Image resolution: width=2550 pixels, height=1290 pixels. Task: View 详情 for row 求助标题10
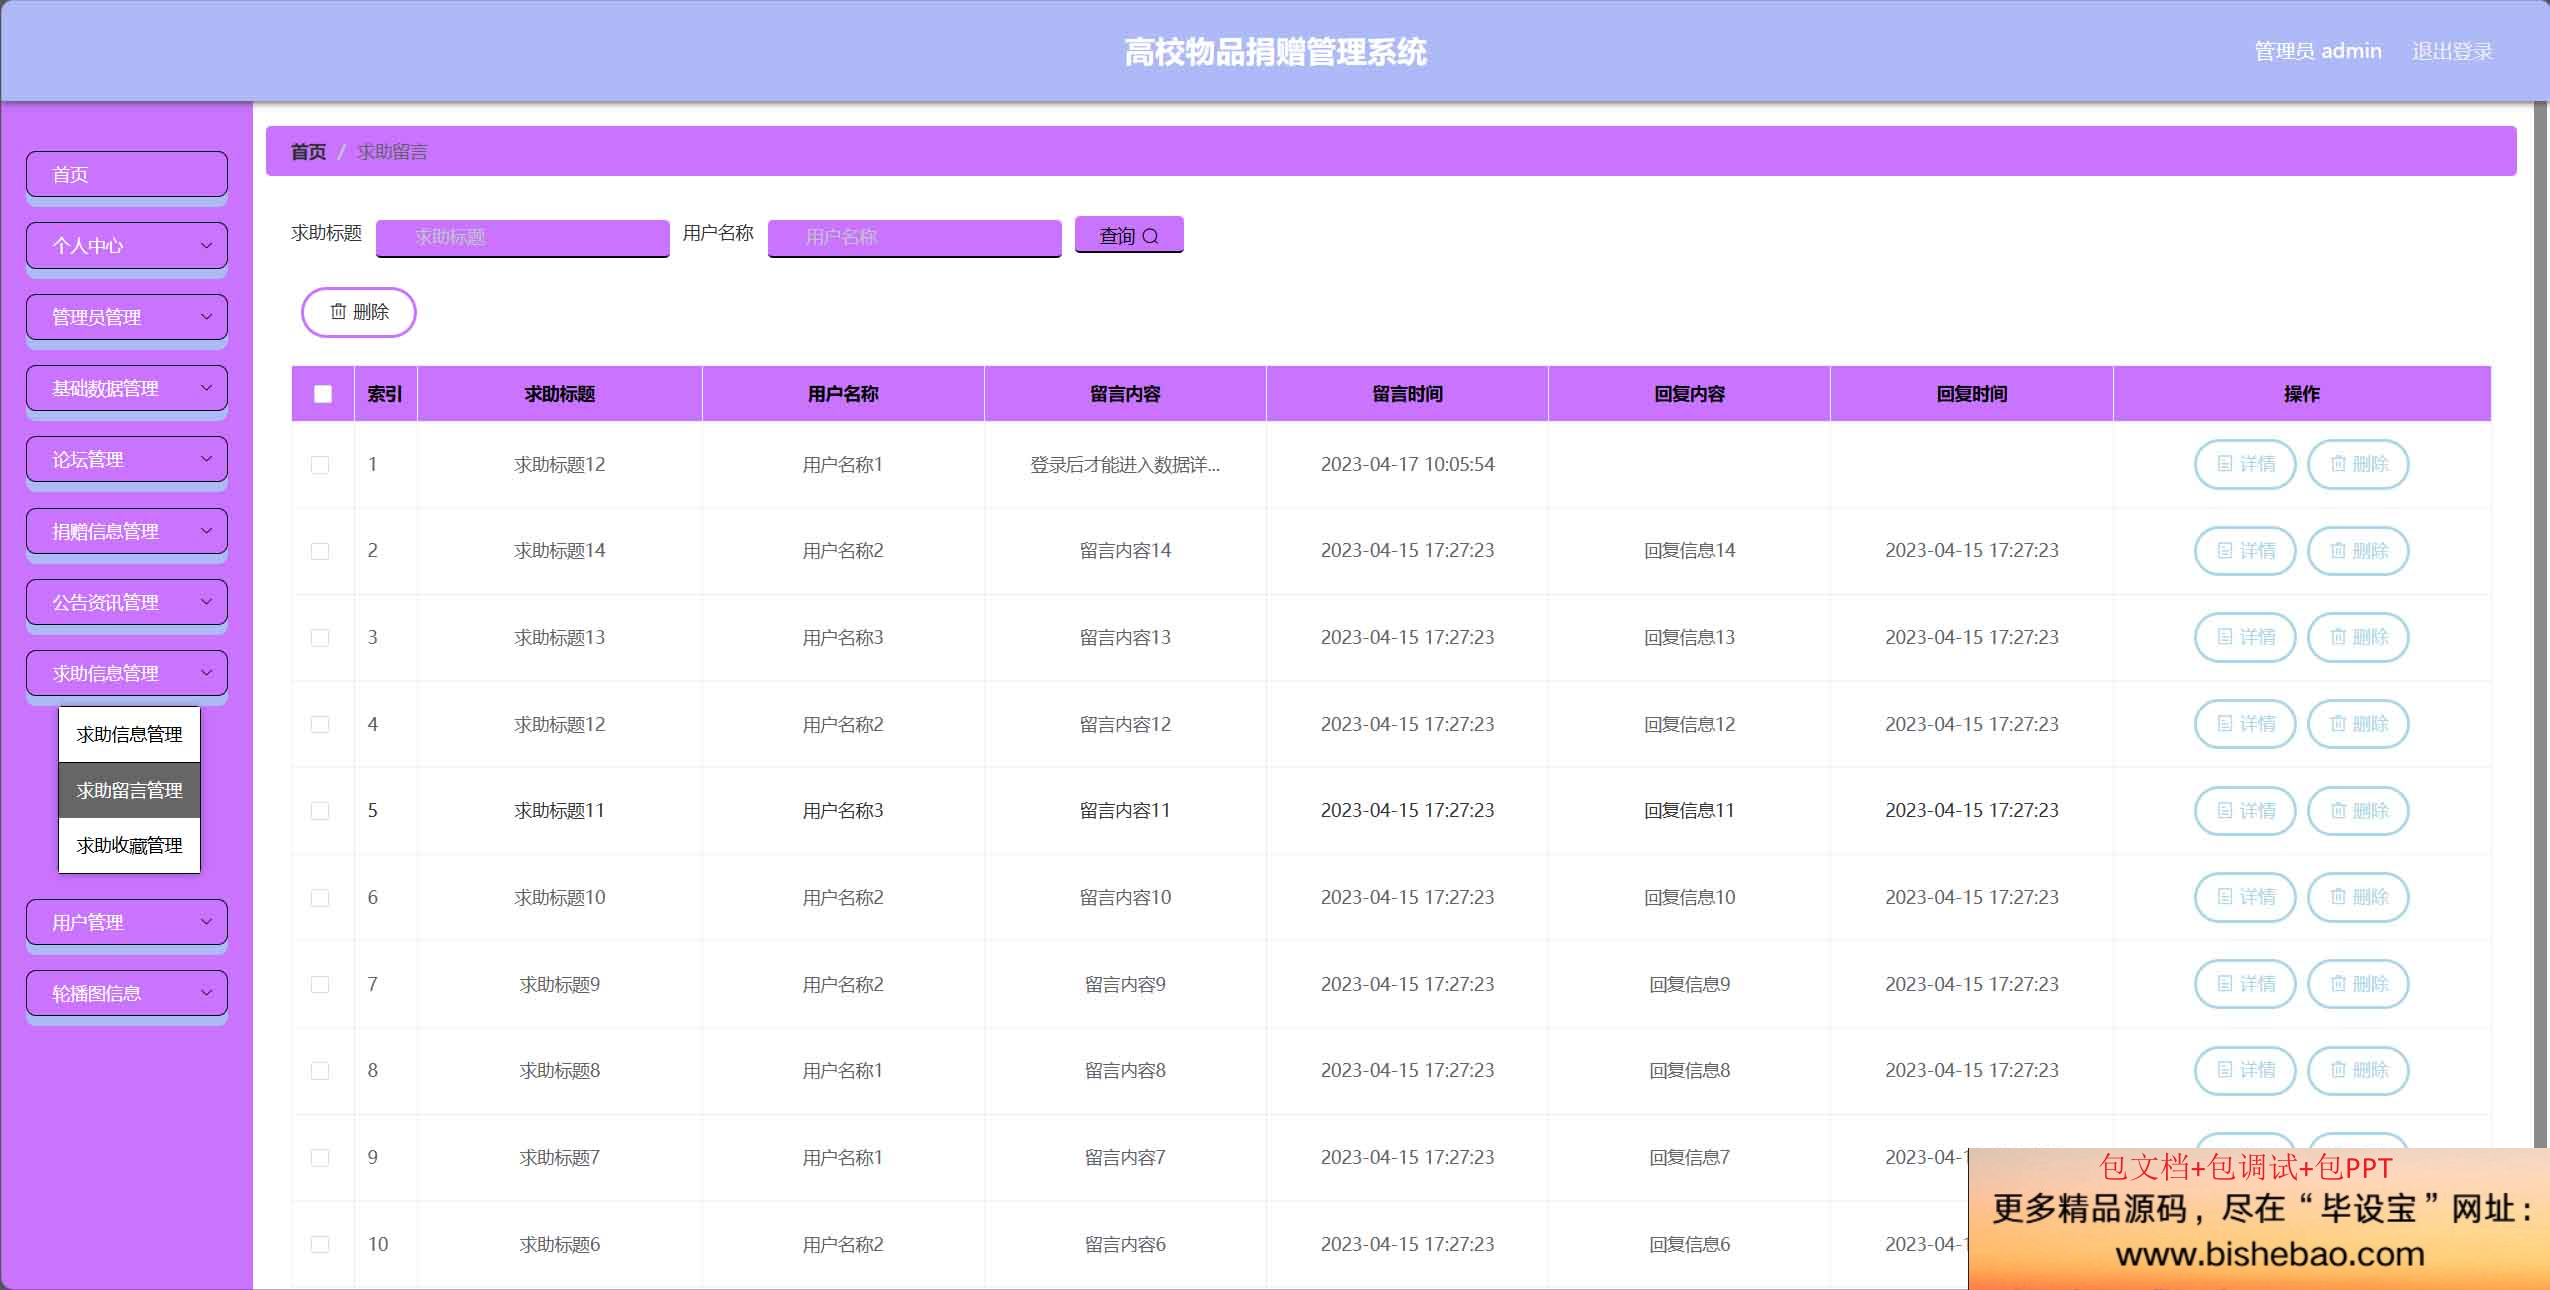coord(2245,897)
